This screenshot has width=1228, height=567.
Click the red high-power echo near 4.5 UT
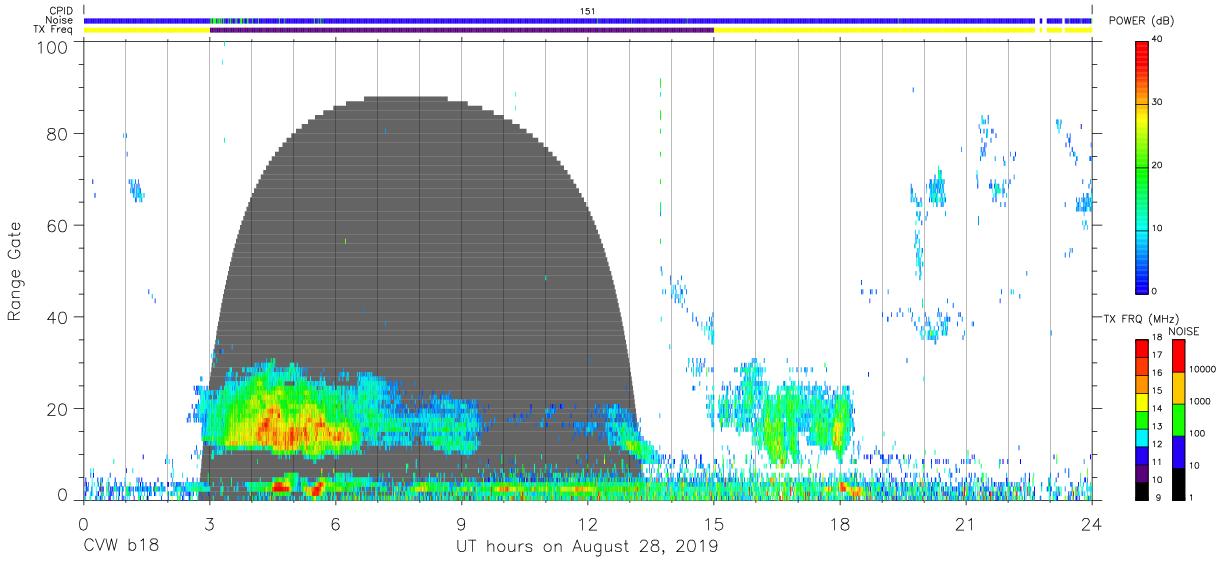coord(280,487)
